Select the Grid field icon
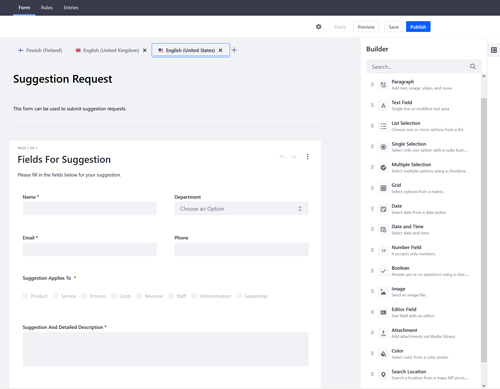 [x=383, y=188]
